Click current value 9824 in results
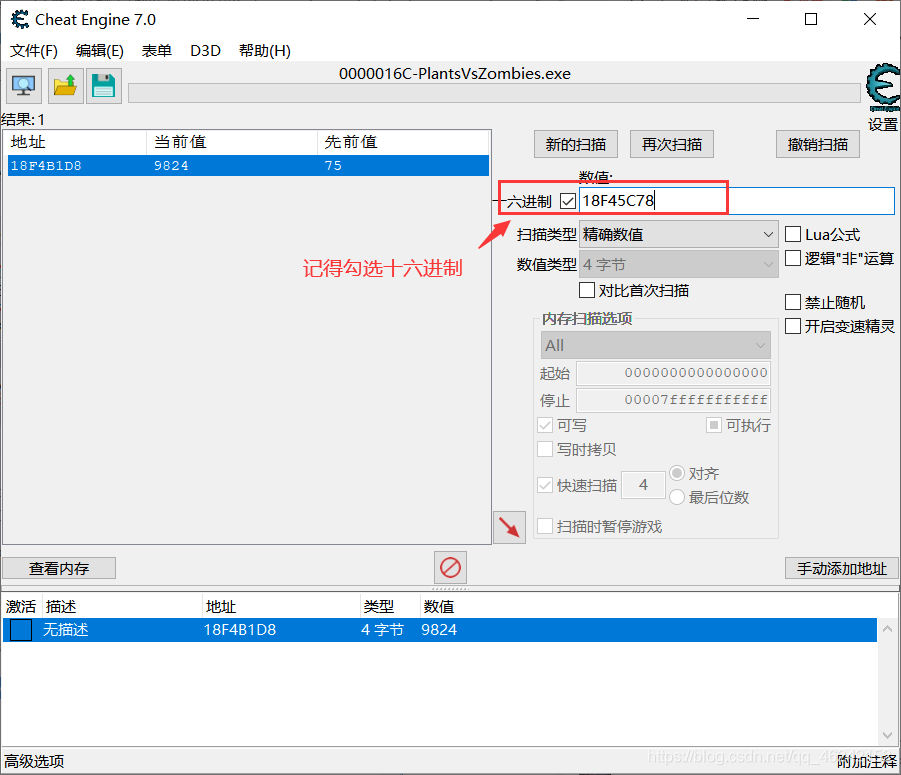The width and height of the screenshot is (901, 775). 171,165
